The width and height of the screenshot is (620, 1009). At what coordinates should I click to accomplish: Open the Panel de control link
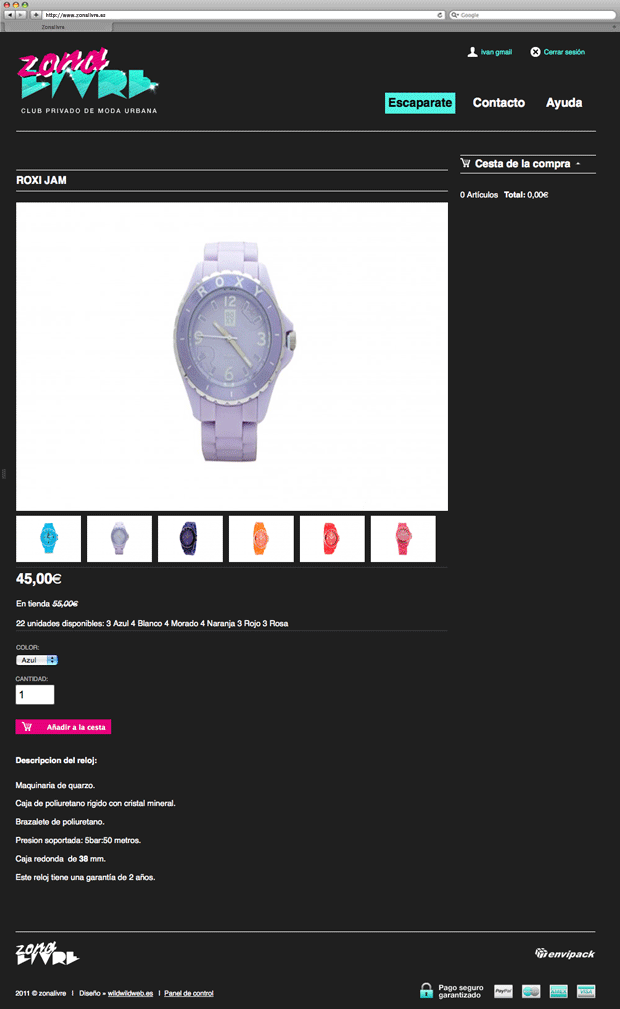(189, 993)
